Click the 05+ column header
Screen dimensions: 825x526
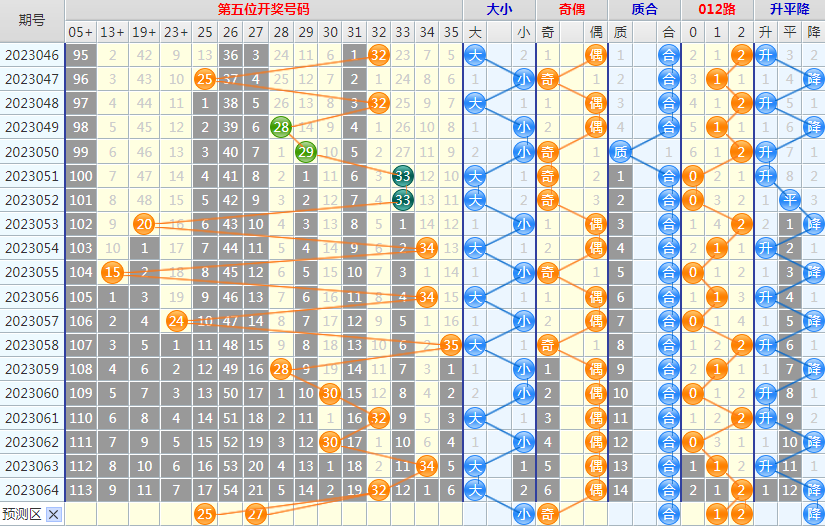[x=81, y=32]
